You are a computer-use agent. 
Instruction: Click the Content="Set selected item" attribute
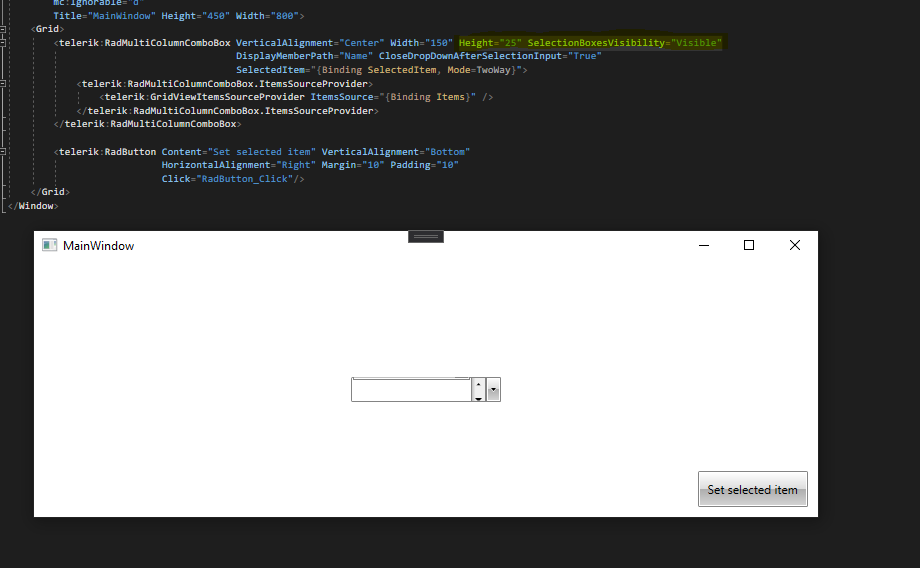238,152
